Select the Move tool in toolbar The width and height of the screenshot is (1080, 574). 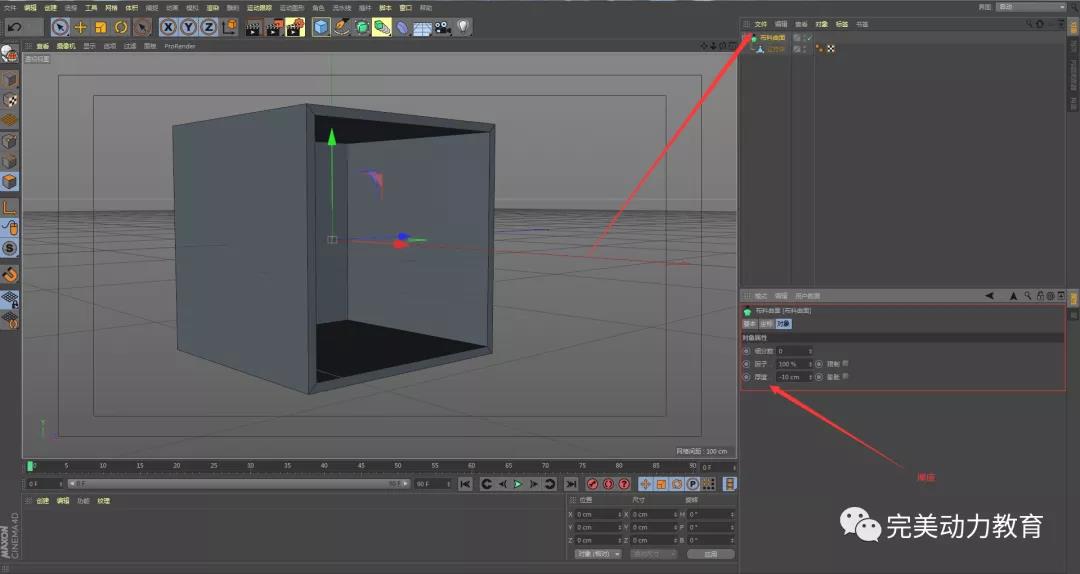[80, 27]
